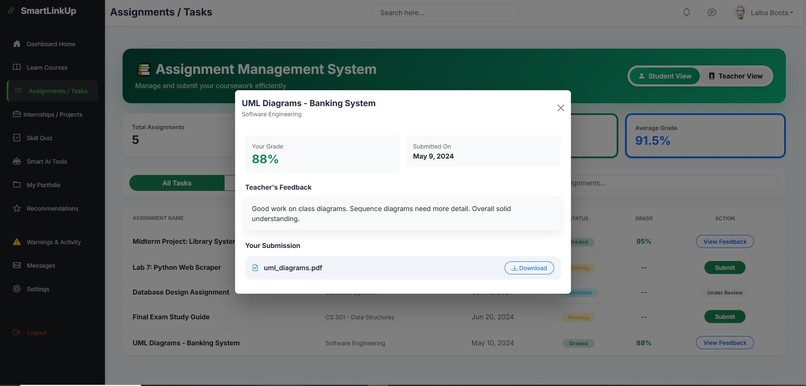Click the Assignments / Tasks list icon
This screenshot has height=386, width=806.
pyautogui.click(x=19, y=91)
